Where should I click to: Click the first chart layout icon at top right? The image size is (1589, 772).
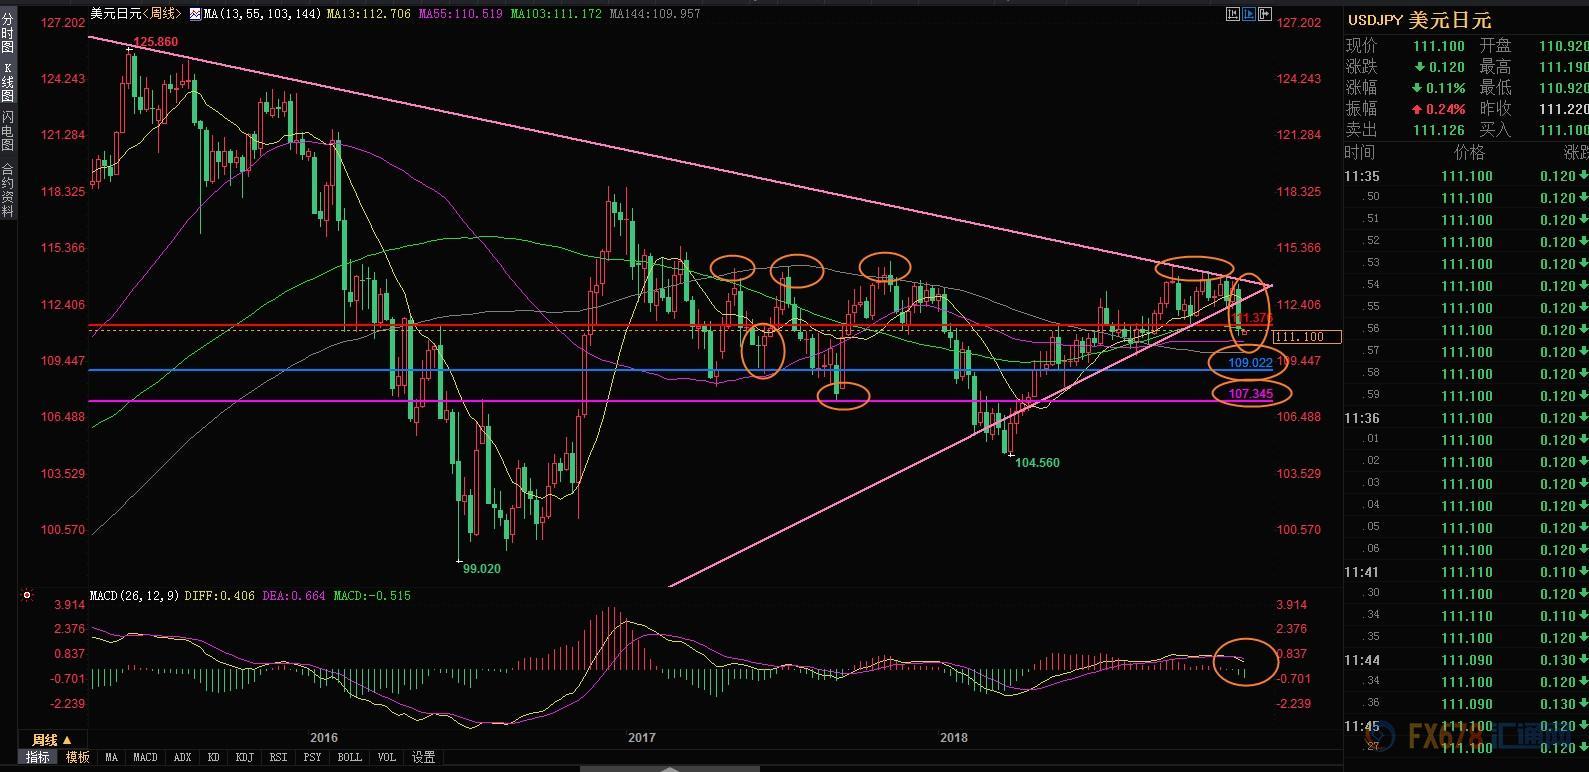(1233, 14)
